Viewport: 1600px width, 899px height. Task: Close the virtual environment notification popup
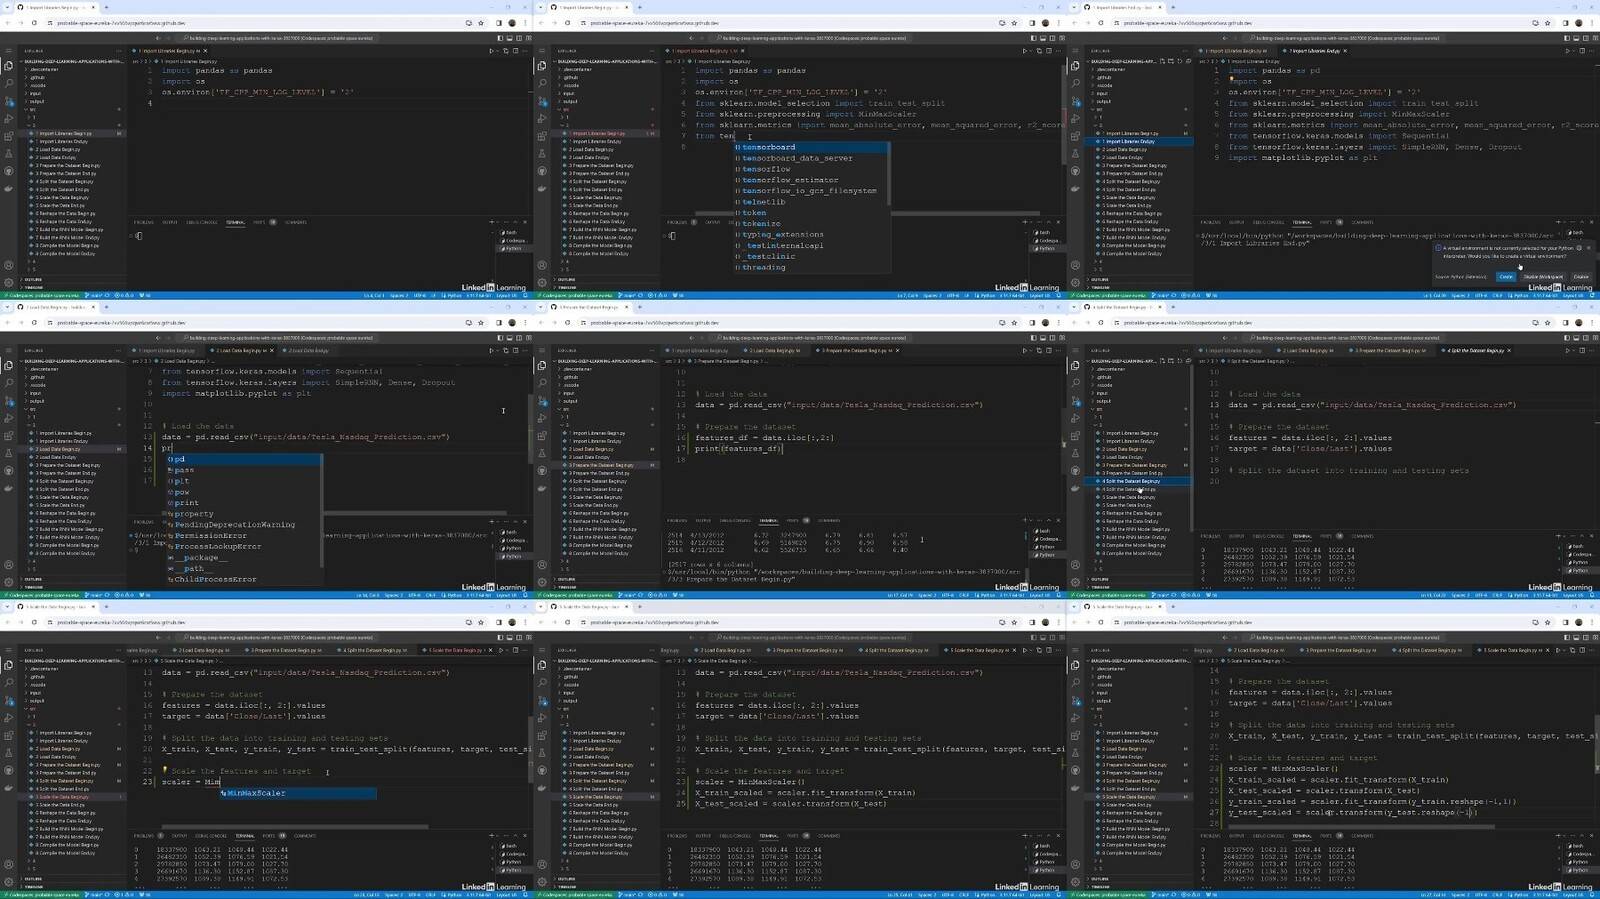point(1588,248)
